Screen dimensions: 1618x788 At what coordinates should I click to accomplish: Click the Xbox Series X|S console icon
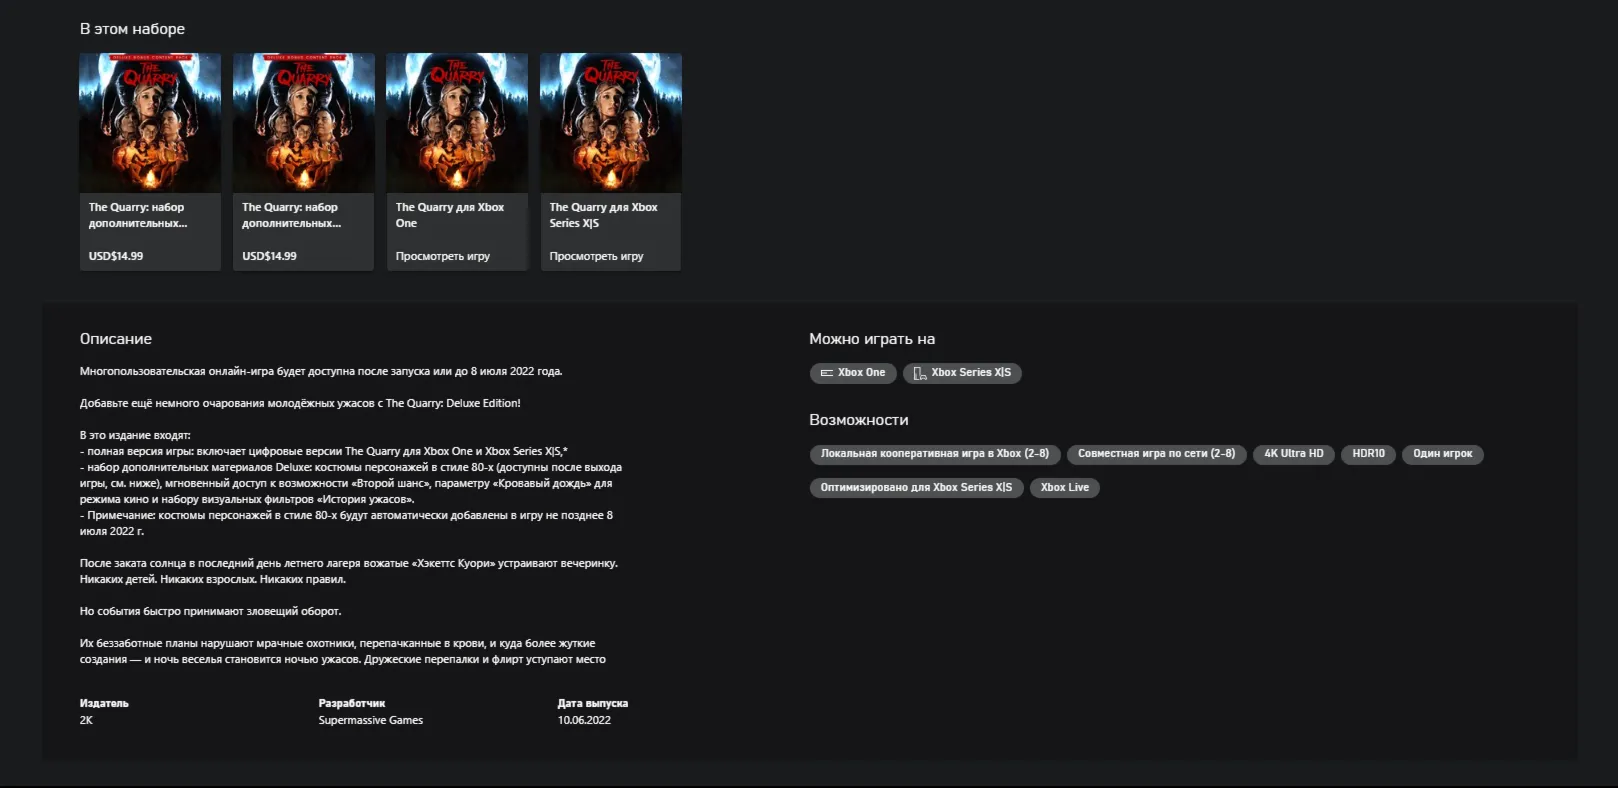[920, 373]
